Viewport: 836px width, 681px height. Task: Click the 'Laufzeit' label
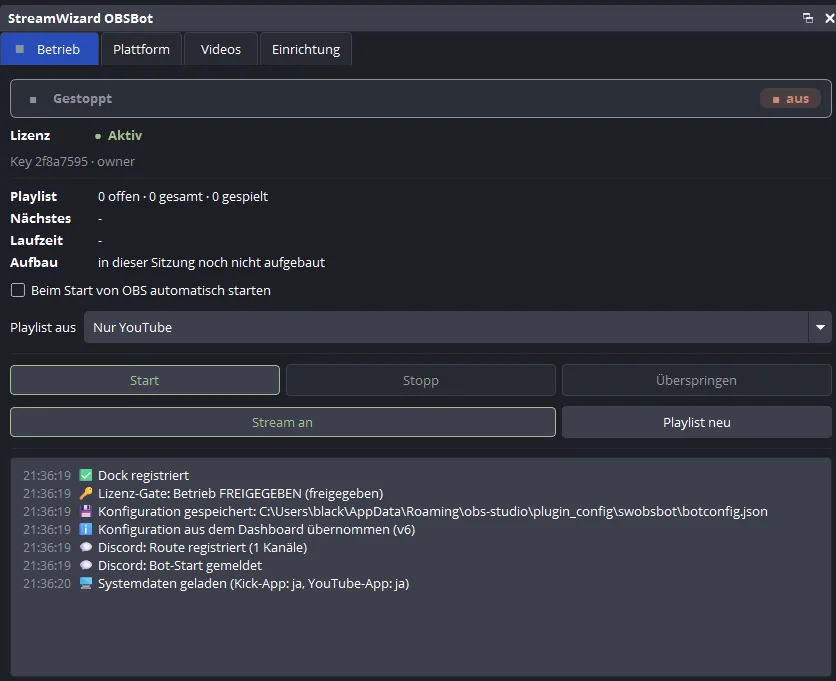tap(36, 241)
